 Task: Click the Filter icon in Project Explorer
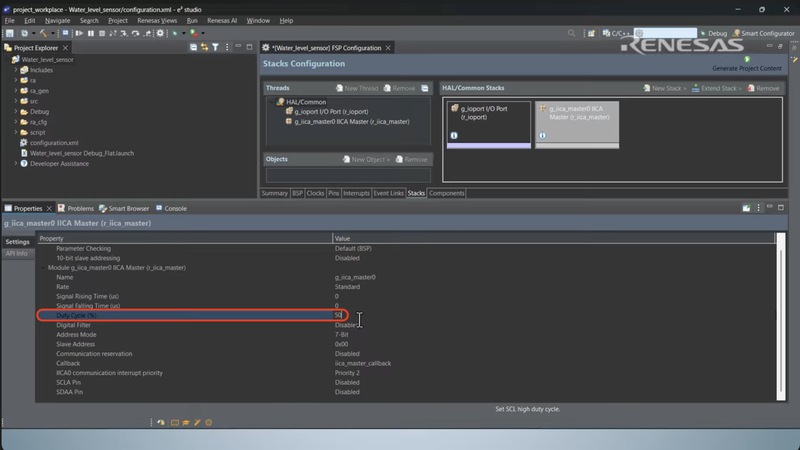215,47
